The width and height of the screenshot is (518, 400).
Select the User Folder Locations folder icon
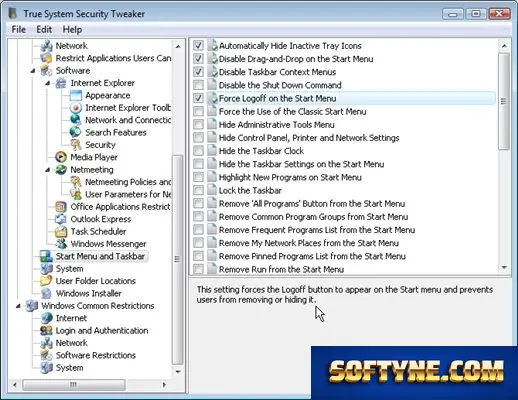tap(46, 281)
